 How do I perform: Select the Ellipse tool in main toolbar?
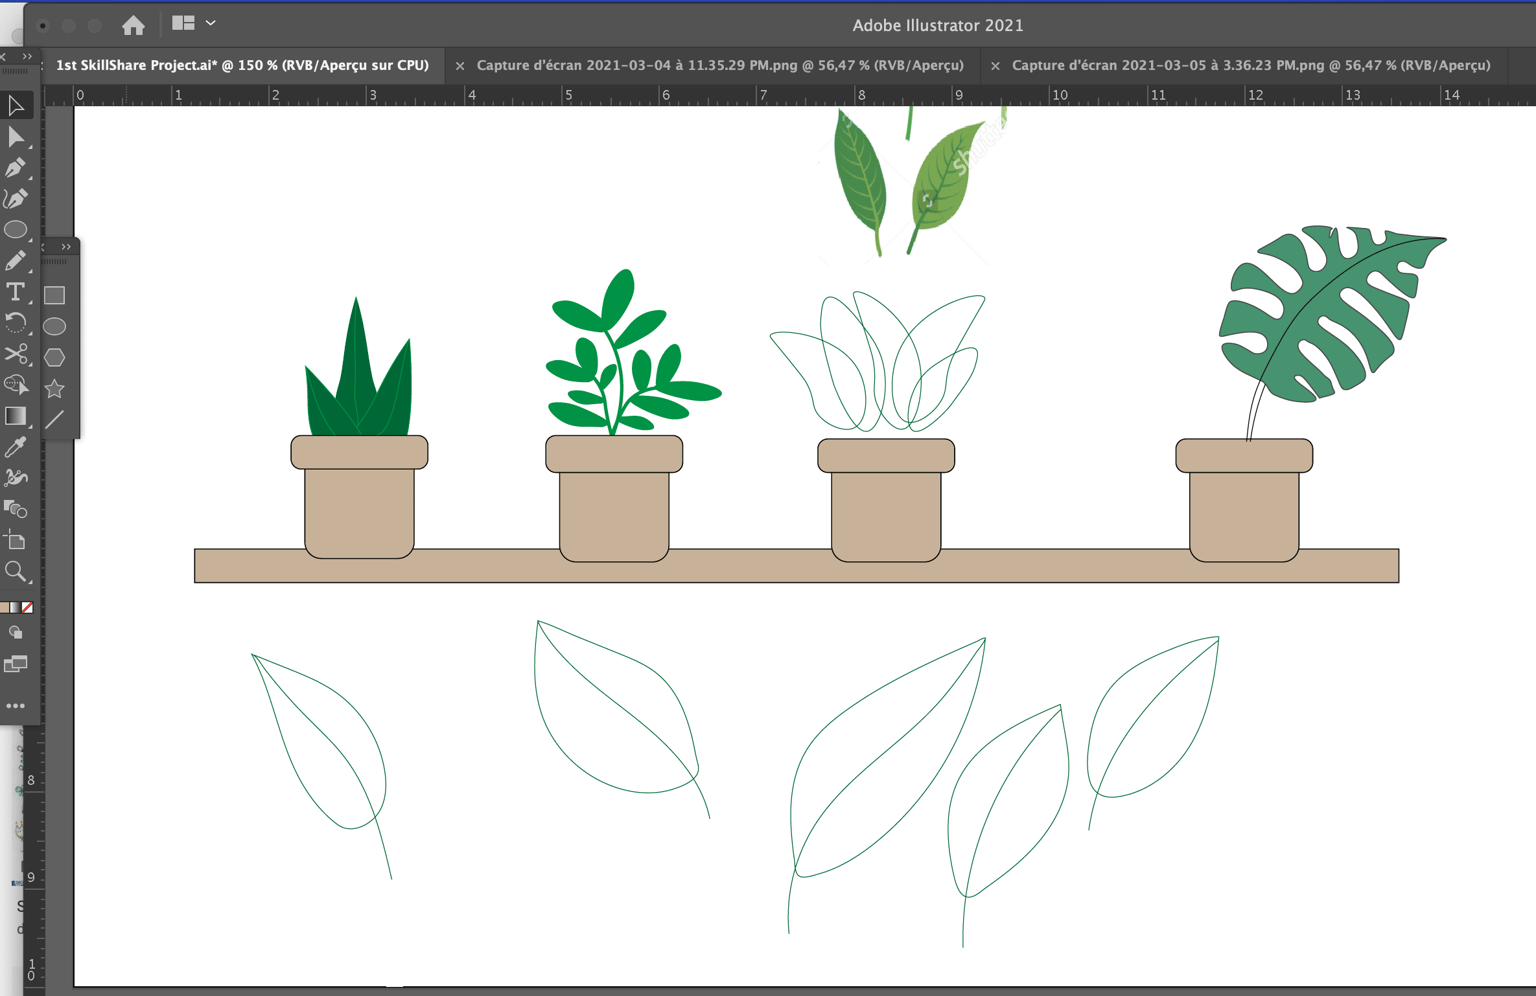point(16,229)
